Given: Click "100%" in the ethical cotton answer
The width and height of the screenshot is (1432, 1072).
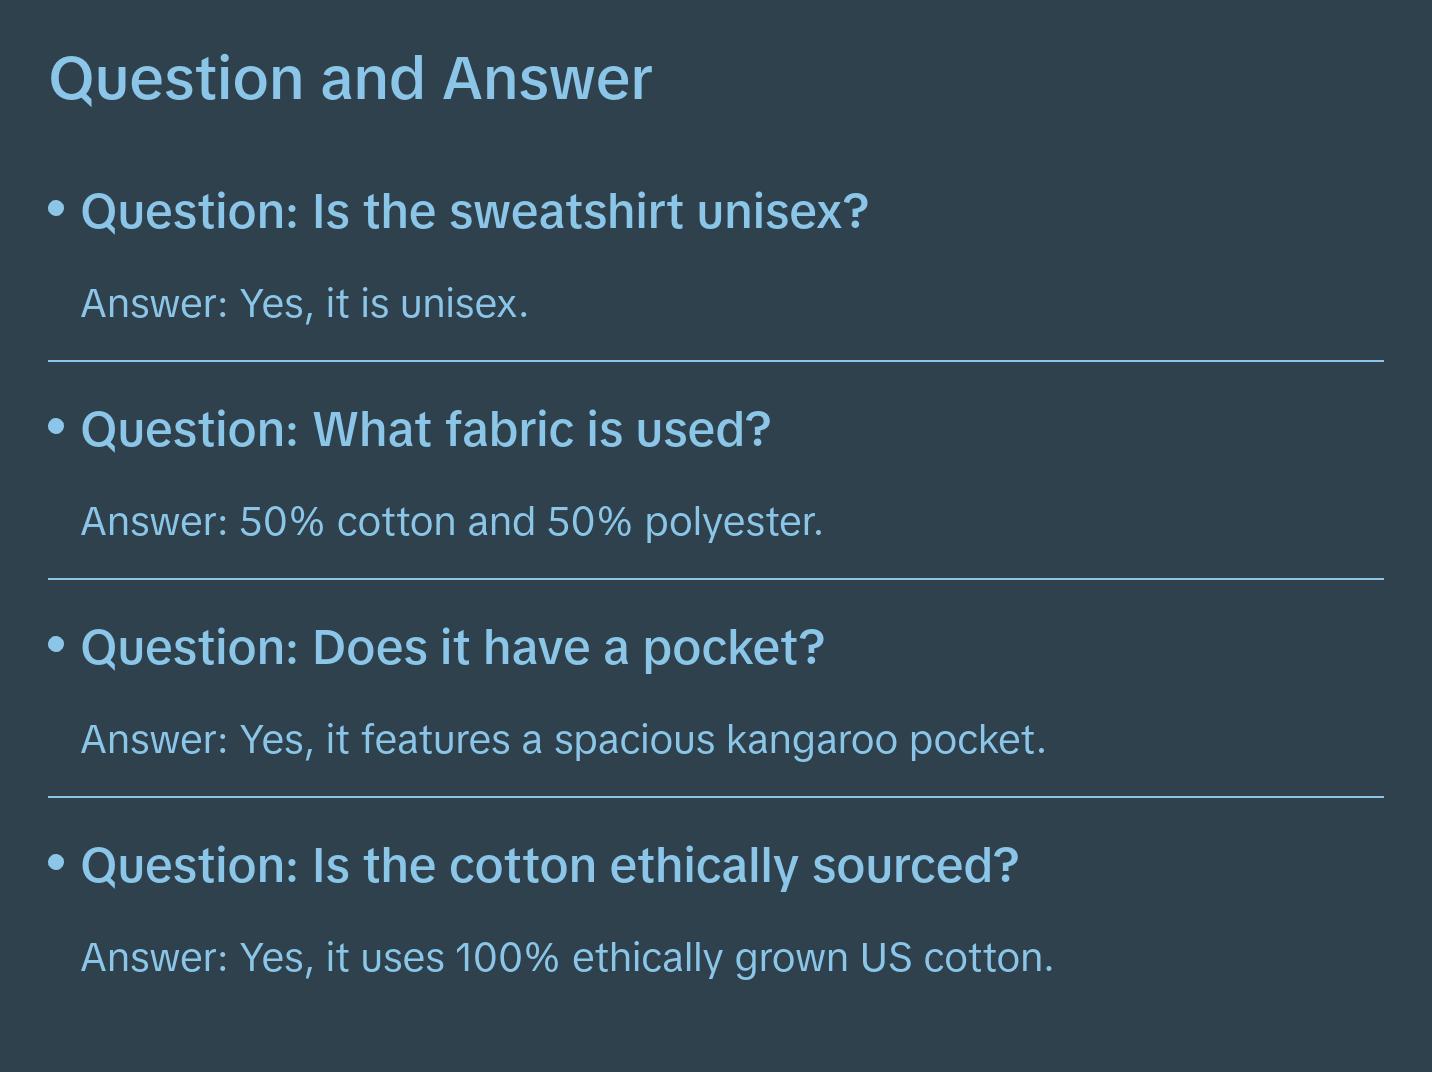Looking at the screenshot, I should (x=507, y=958).
